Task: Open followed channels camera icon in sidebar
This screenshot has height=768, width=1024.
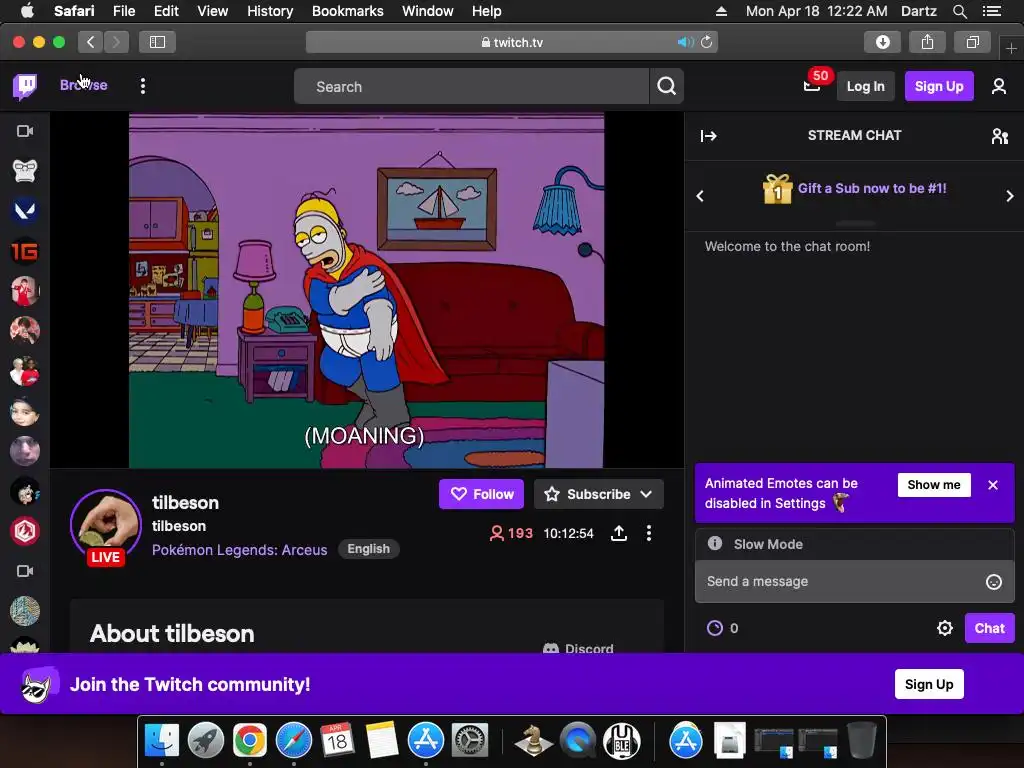Action: 25,131
